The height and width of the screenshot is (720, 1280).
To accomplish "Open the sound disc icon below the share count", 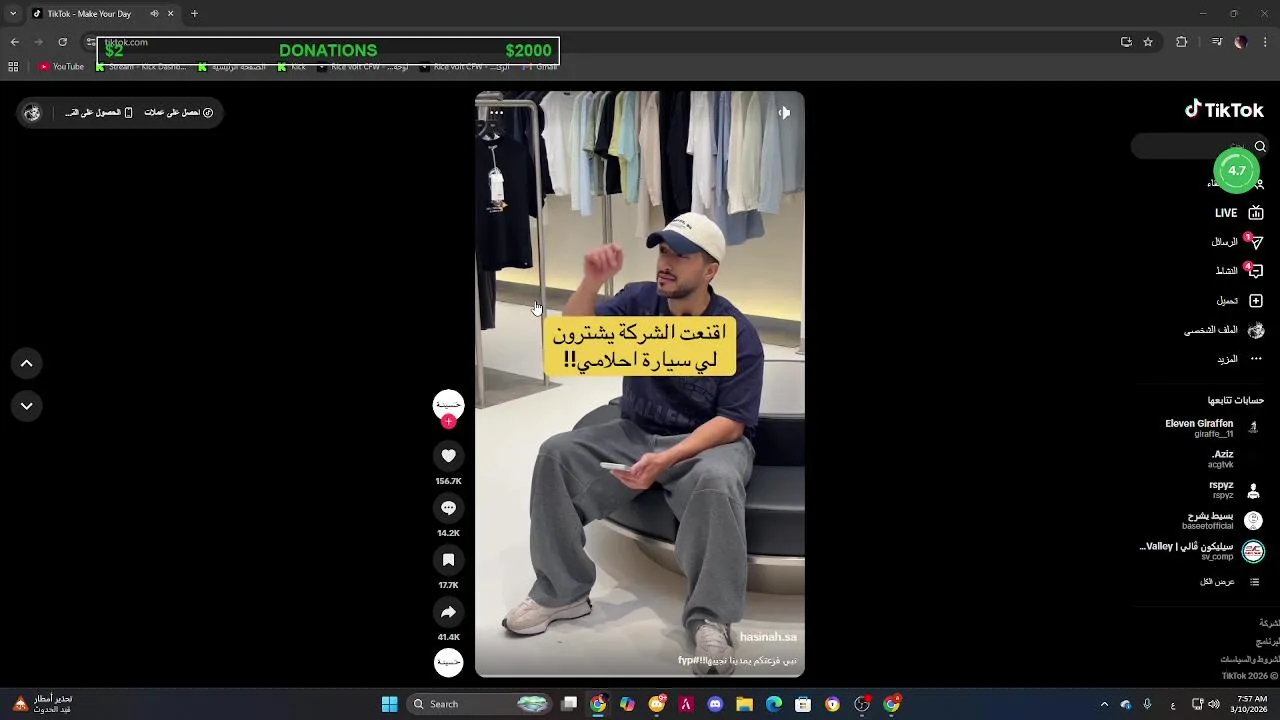I will (x=448, y=662).
